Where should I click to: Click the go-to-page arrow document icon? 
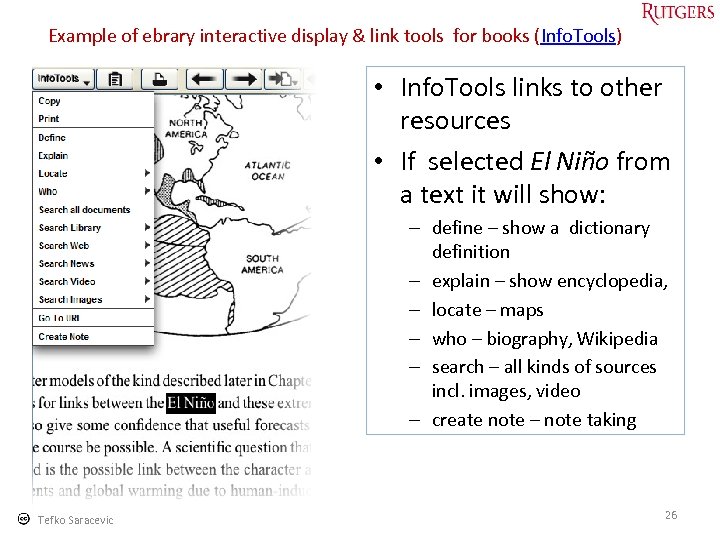coord(283,79)
